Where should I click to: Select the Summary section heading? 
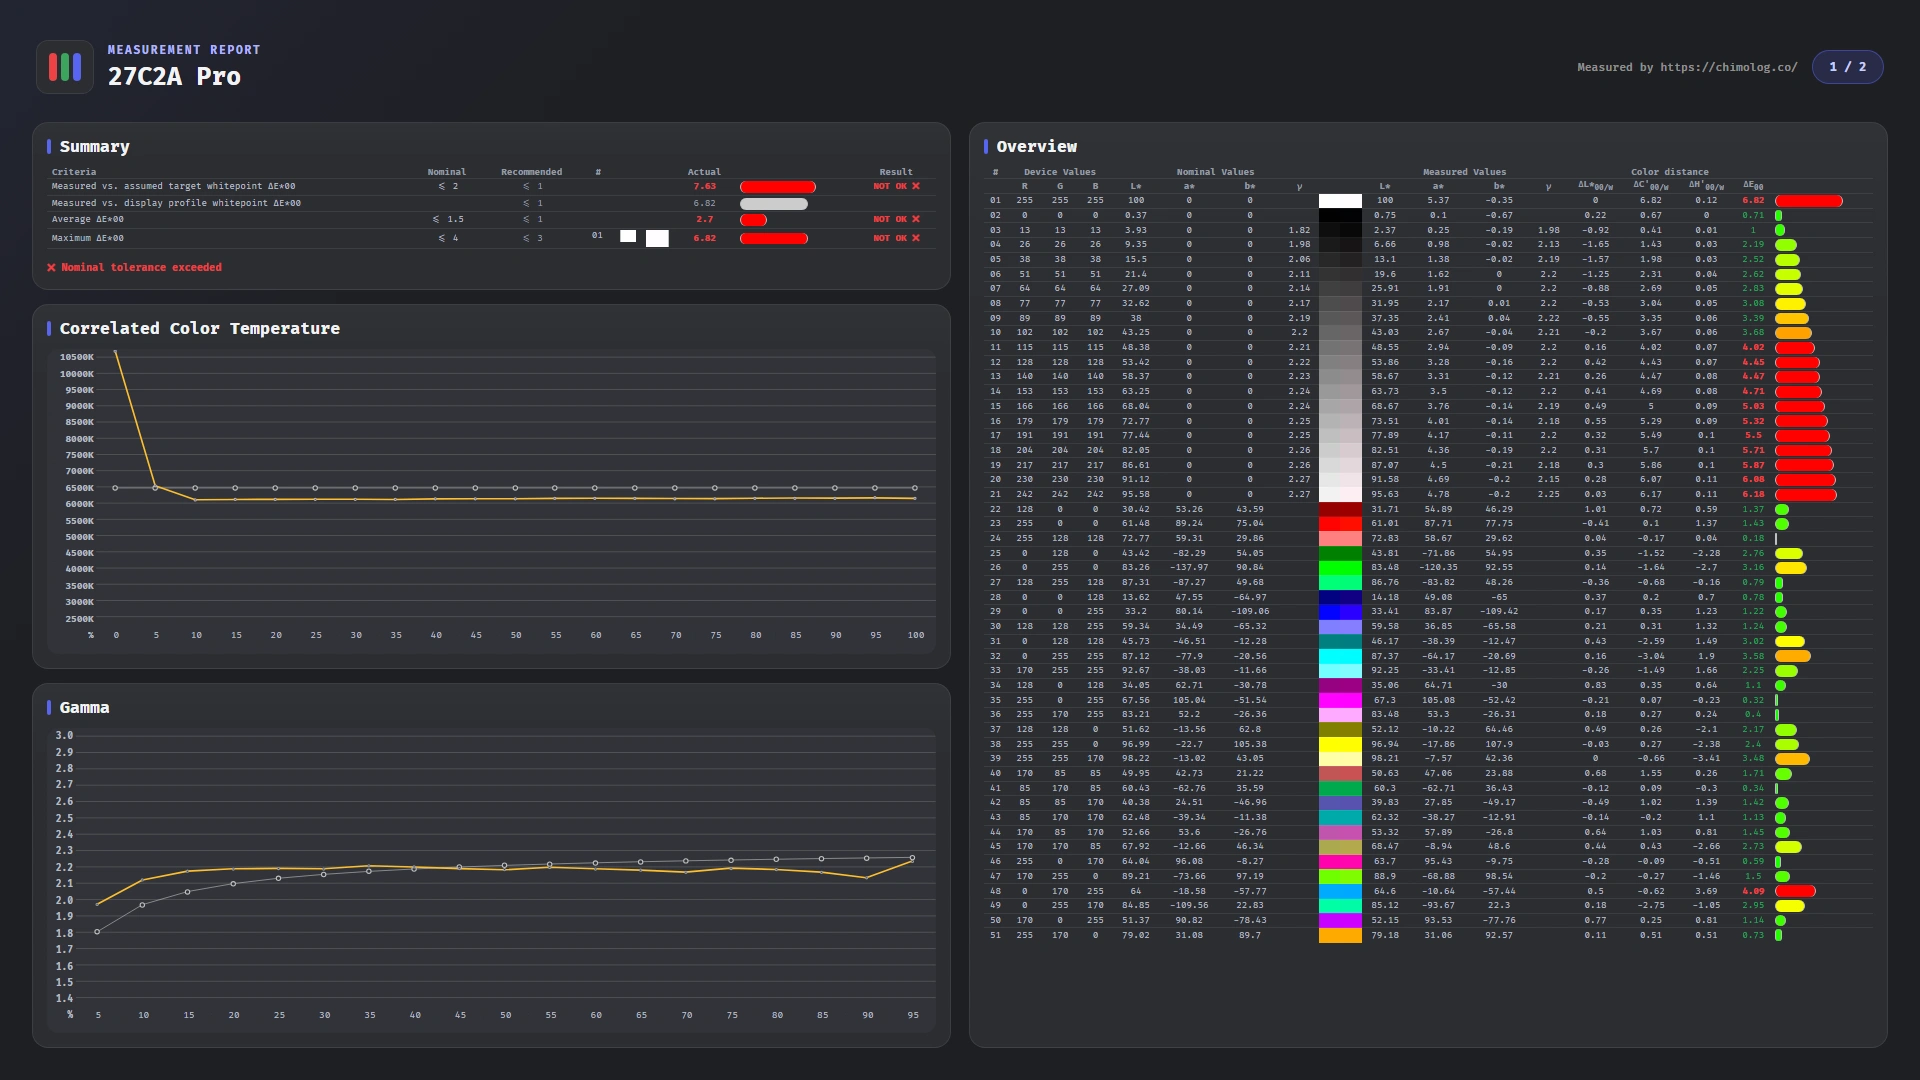click(95, 147)
